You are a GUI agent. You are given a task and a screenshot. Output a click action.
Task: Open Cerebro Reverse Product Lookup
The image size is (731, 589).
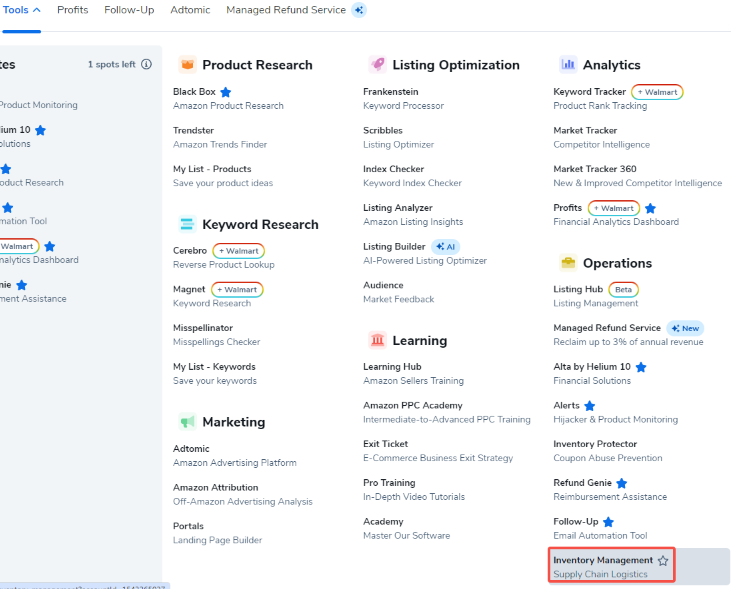coord(224,257)
